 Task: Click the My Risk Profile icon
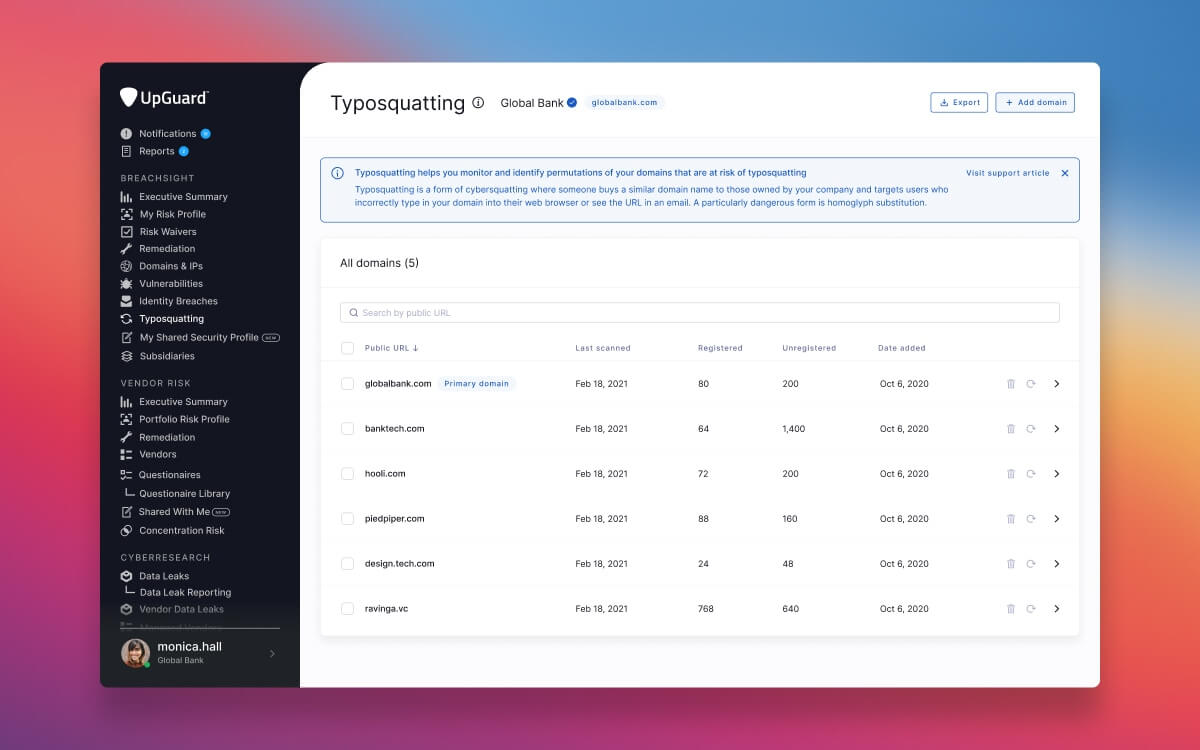126,214
